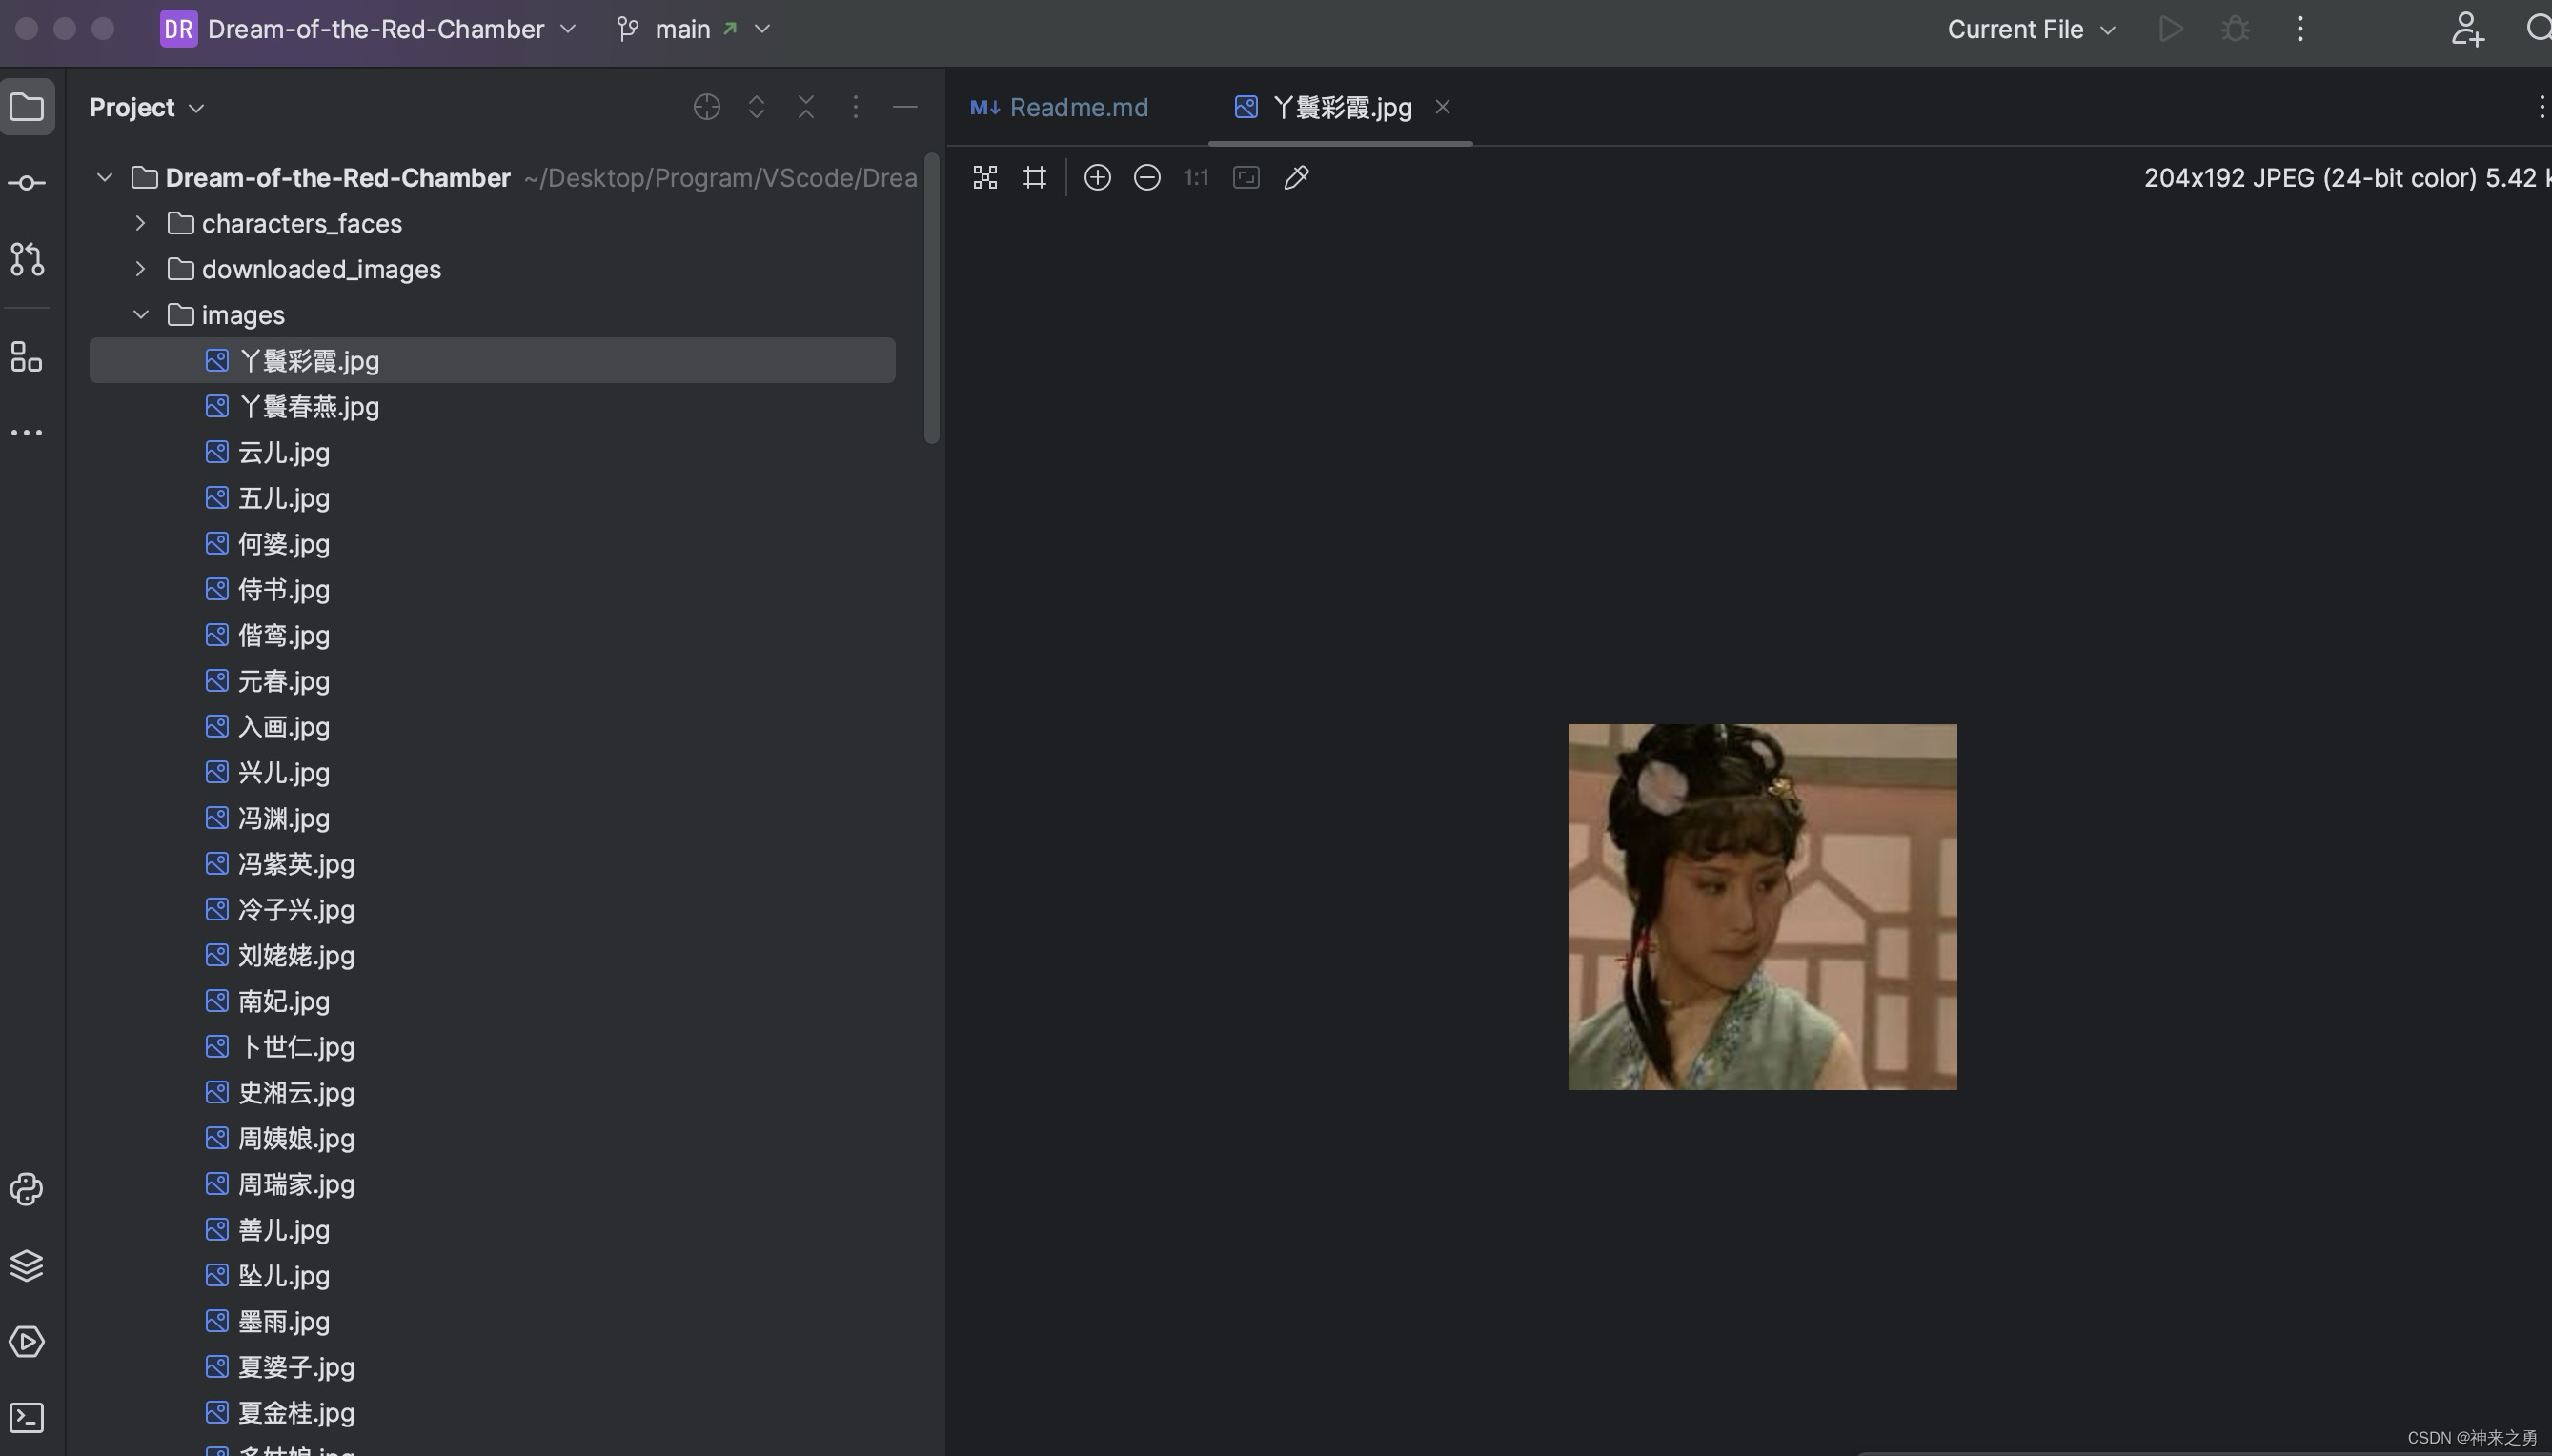Viewport: 2552px width, 1456px height.
Task: Expand the characters_faces folder
Action: (141, 223)
